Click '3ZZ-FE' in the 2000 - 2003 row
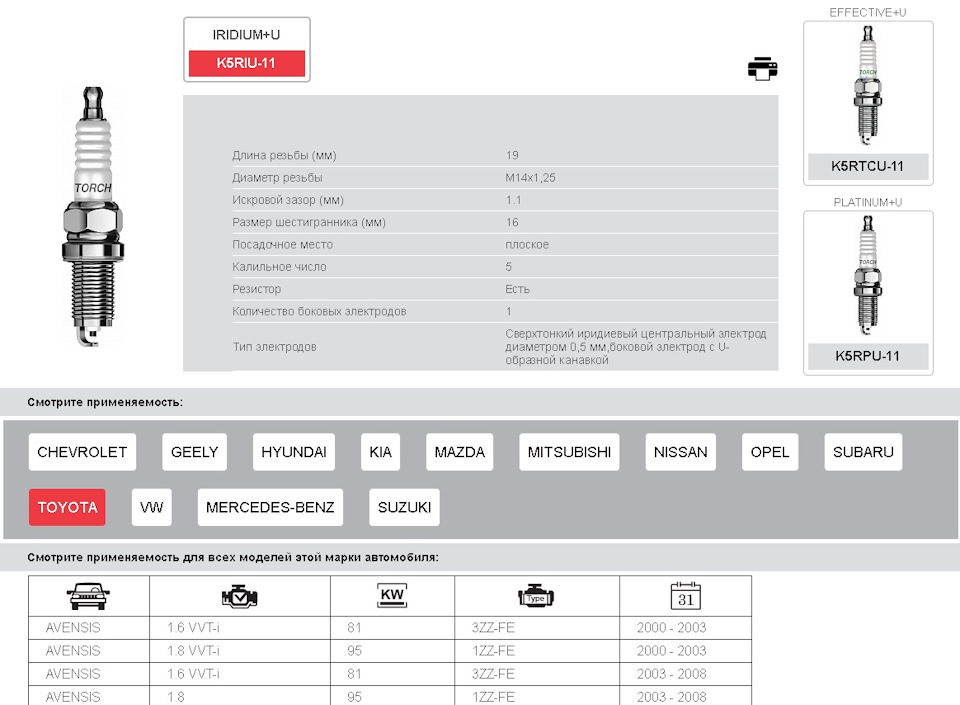 [493, 628]
